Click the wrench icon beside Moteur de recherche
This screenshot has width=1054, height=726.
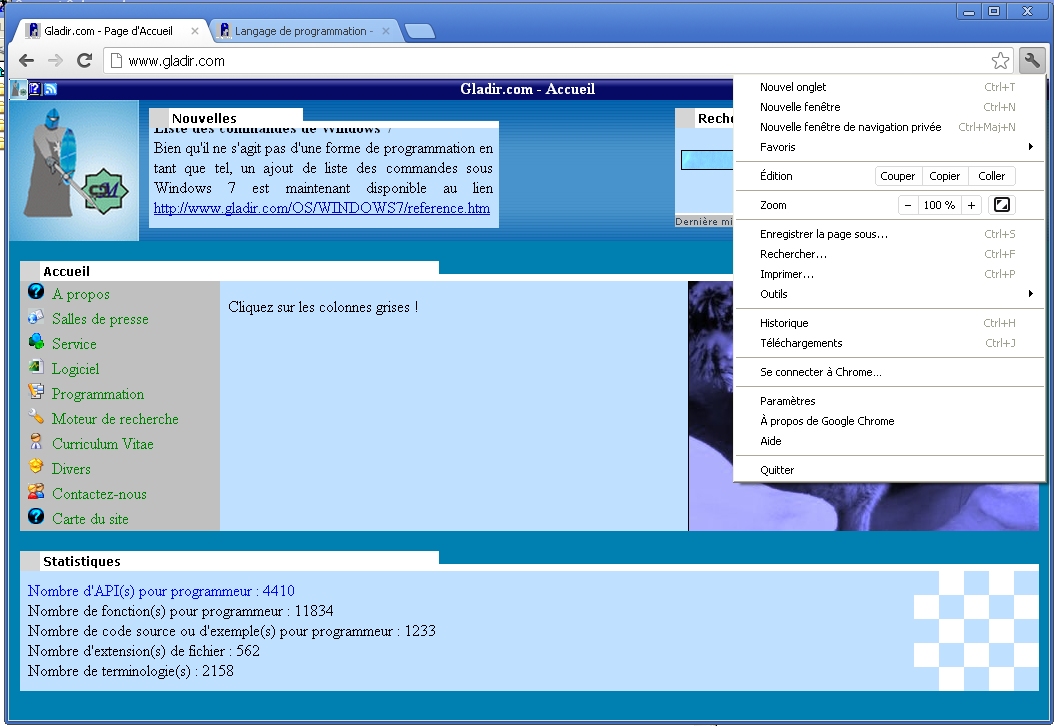click(36, 417)
